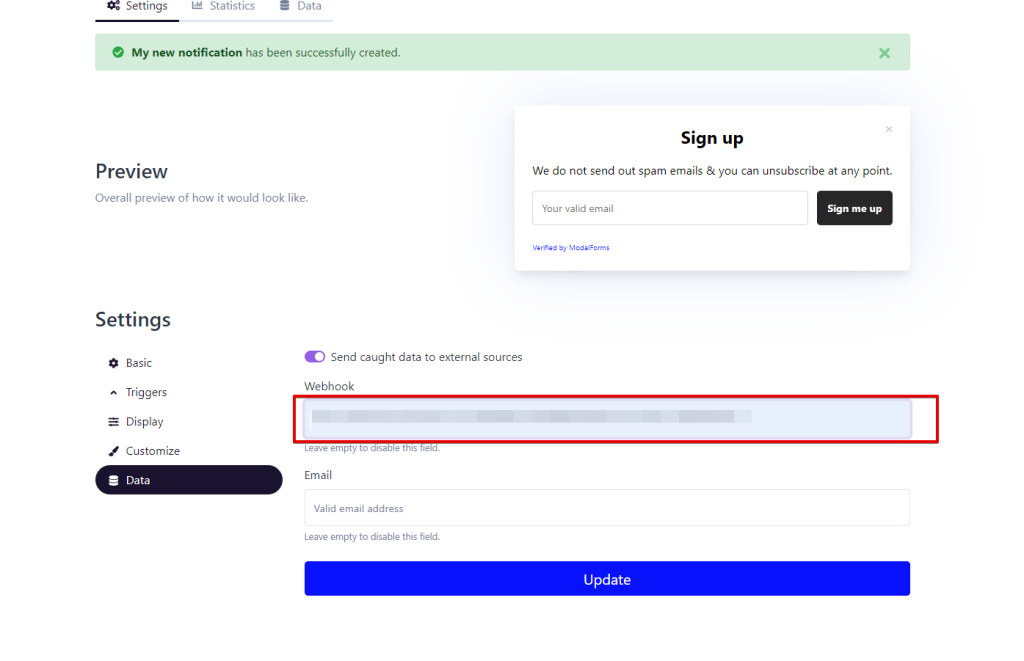Click the database icon on the top Data tab
1024x661 pixels.
pyautogui.click(x=285, y=6)
